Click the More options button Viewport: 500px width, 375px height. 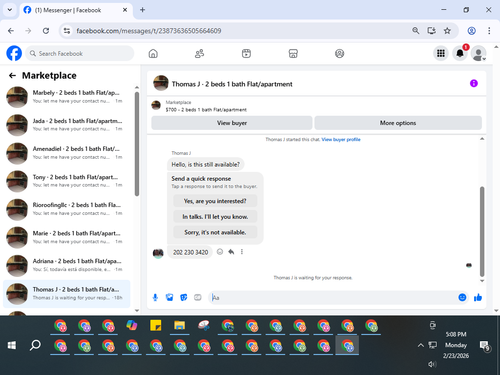pos(398,123)
